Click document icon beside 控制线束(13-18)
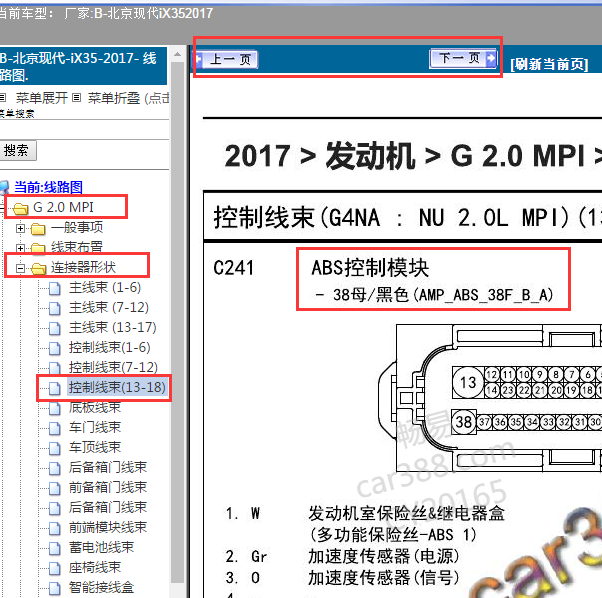Screen dimensions: 602x598 point(55,388)
